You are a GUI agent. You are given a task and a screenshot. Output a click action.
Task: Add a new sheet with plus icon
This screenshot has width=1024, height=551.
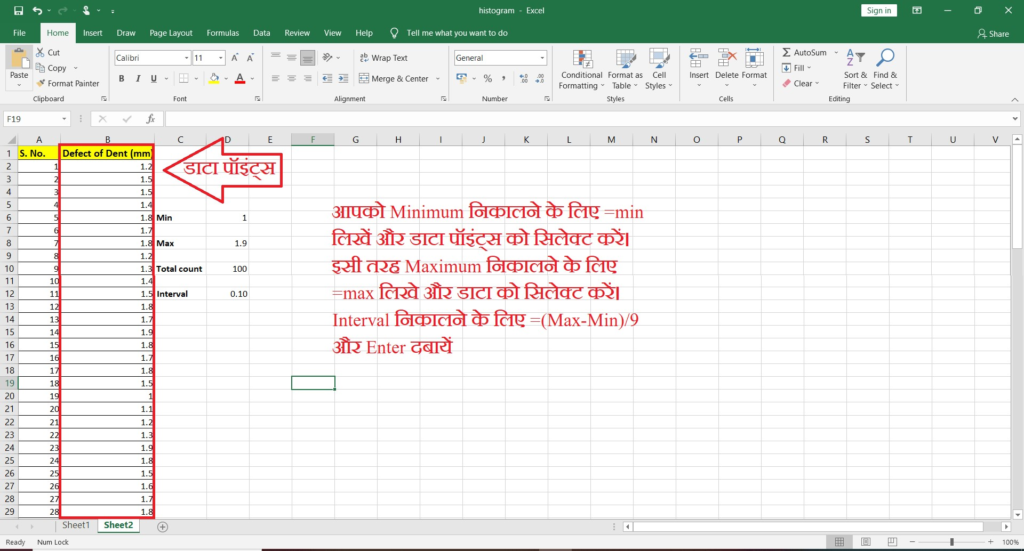tap(163, 527)
